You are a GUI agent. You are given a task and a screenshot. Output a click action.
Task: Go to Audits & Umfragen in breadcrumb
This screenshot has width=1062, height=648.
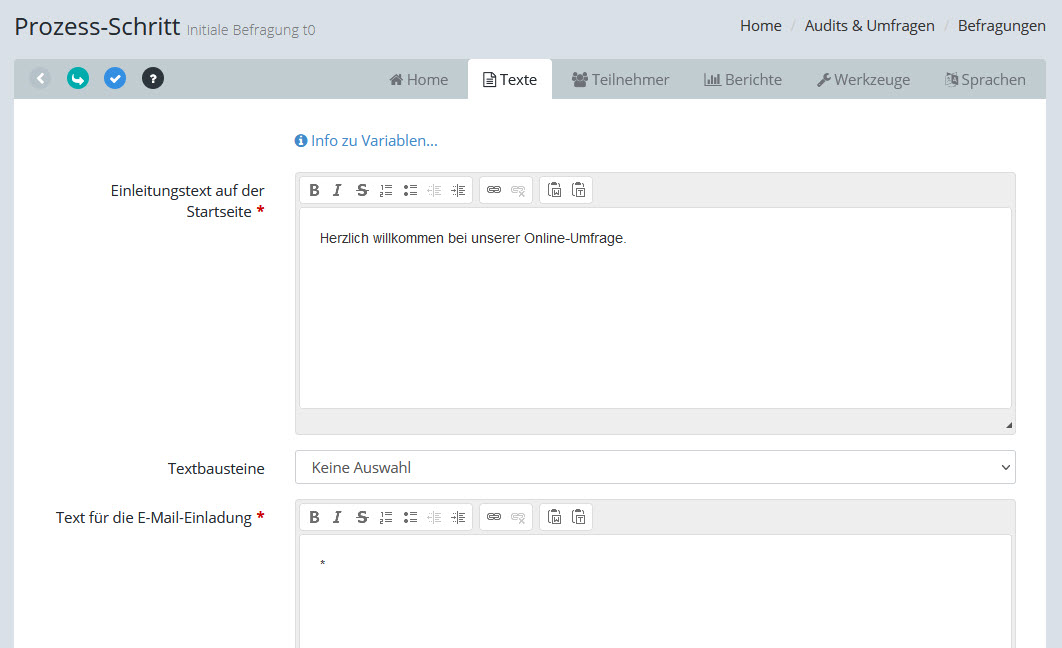coord(869,26)
